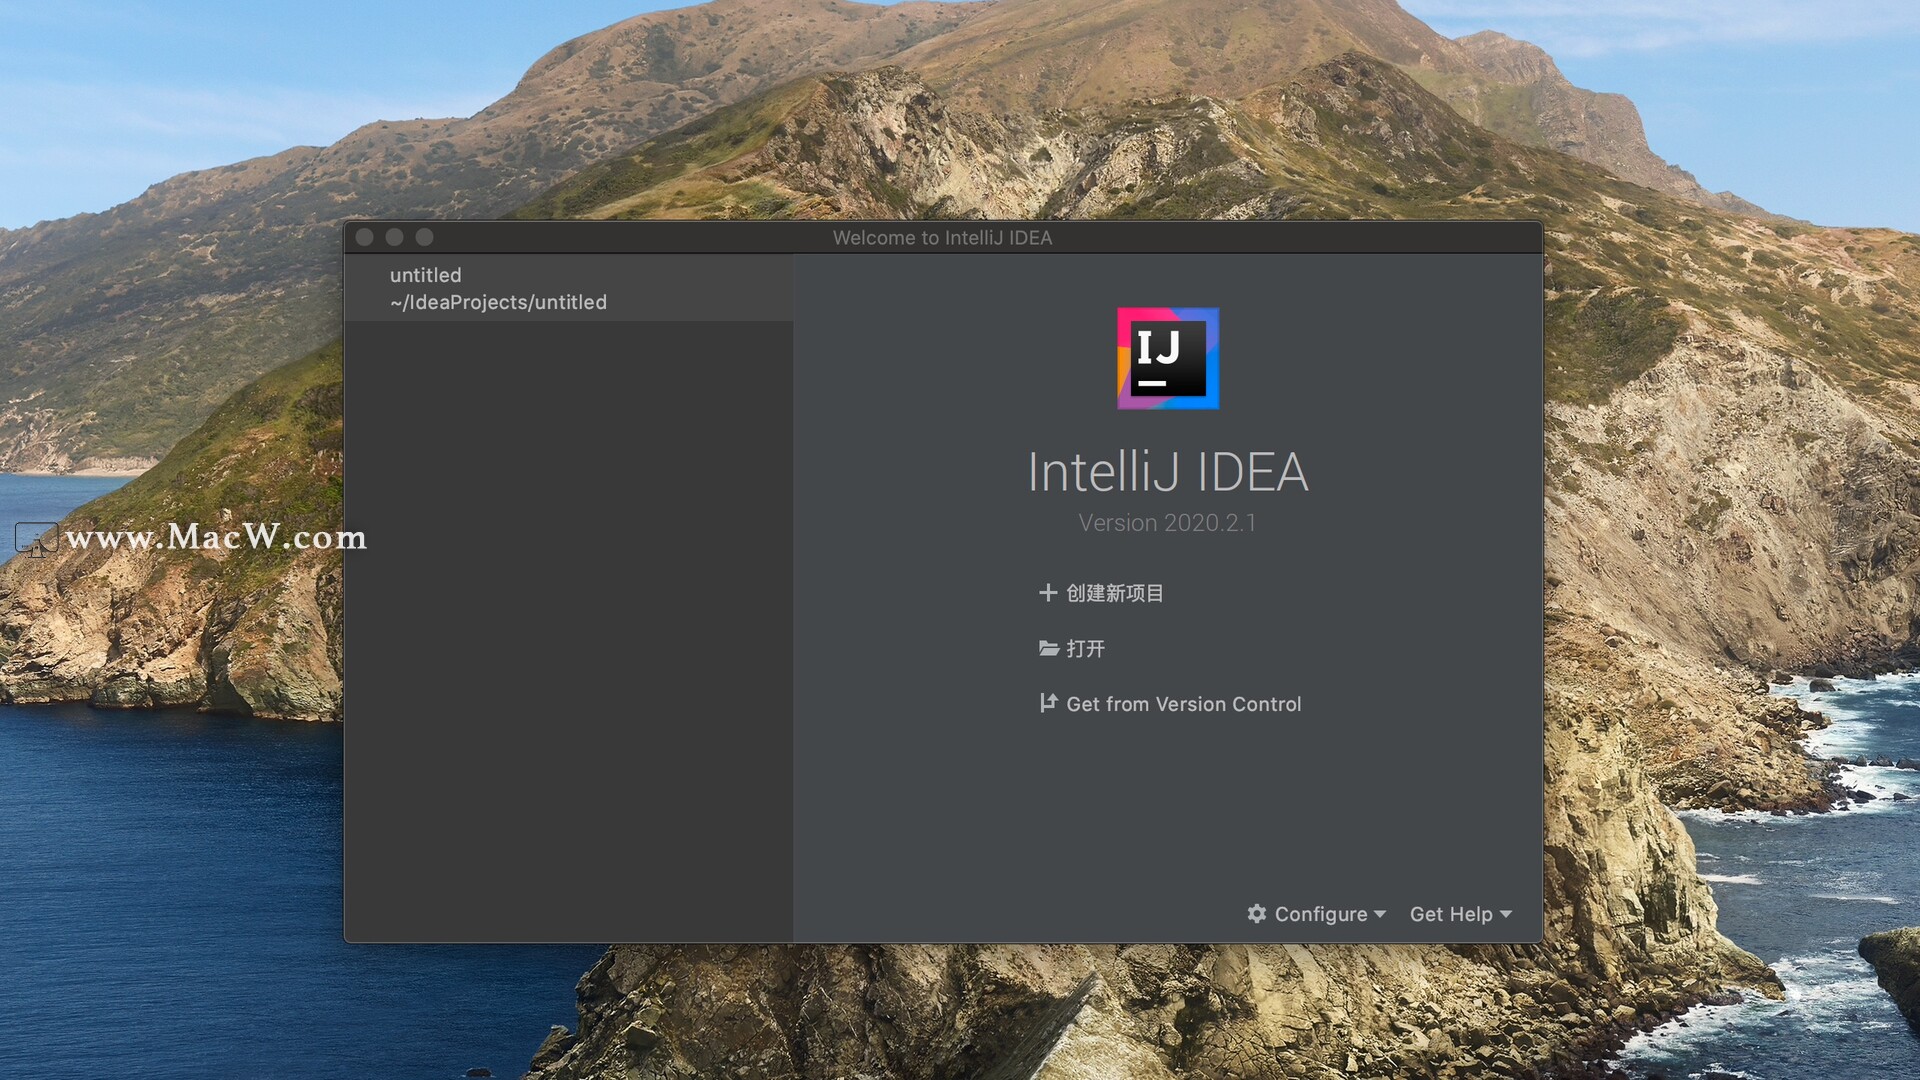The width and height of the screenshot is (1920, 1080).
Task: Select 创建新项目 to create a new project
Action: tap(1115, 593)
